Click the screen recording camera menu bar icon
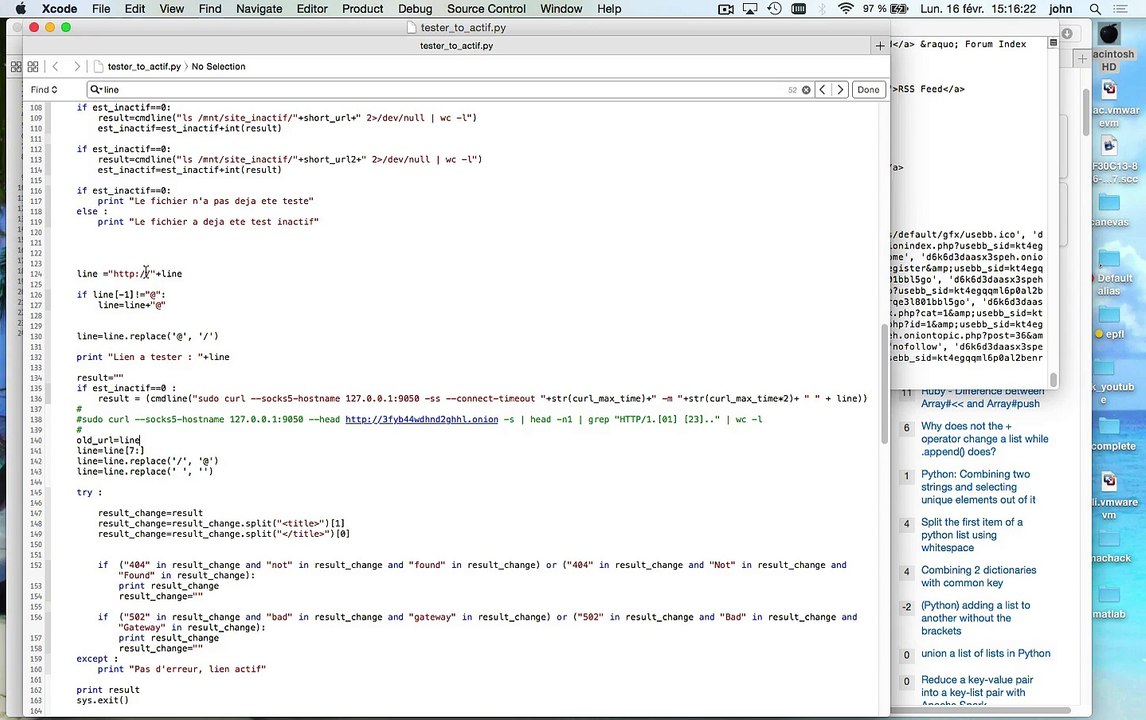The image size is (1146, 720). tap(726, 9)
